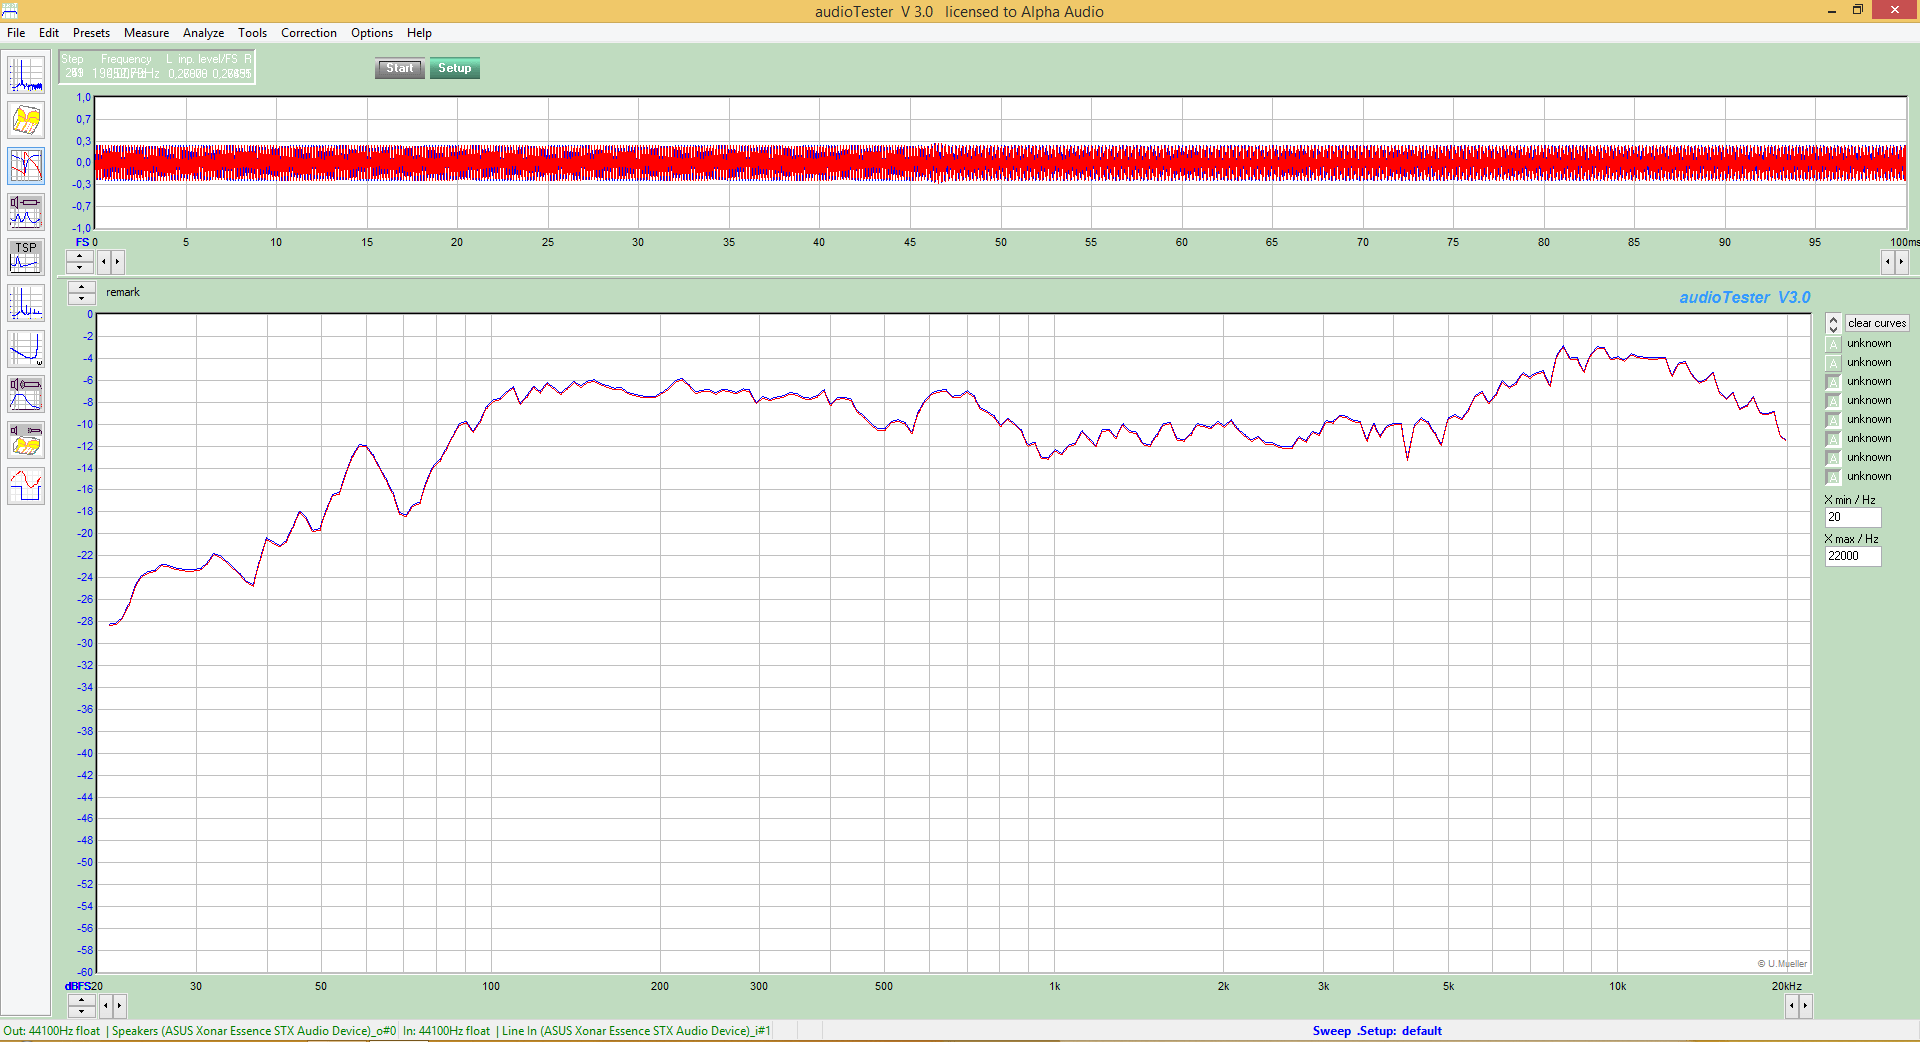Screen dimensions: 1920x1042
Task: Open the Options menu
Action: click(372, 33)
